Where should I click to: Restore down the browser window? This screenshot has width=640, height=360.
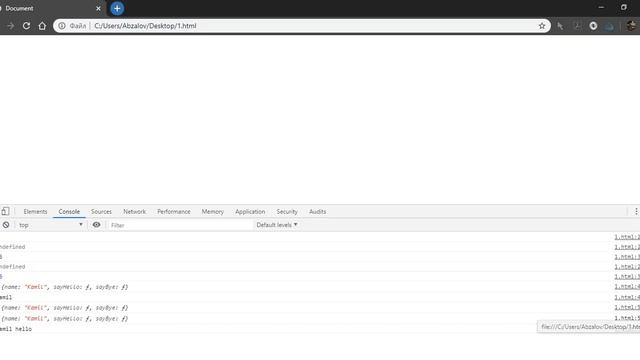624,7
